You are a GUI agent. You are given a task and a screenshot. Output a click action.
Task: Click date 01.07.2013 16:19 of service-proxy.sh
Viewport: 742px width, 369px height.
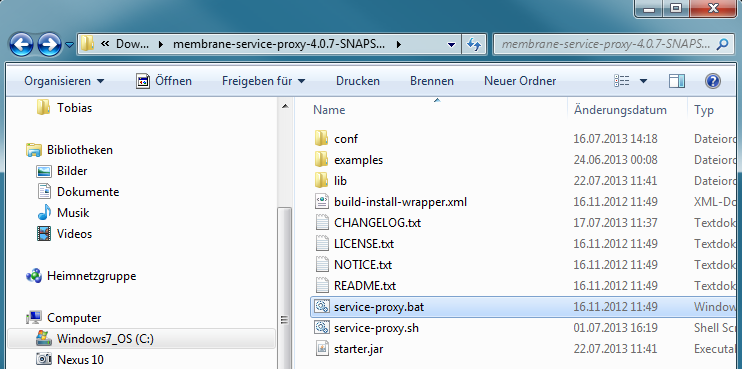tap(615, 328)
